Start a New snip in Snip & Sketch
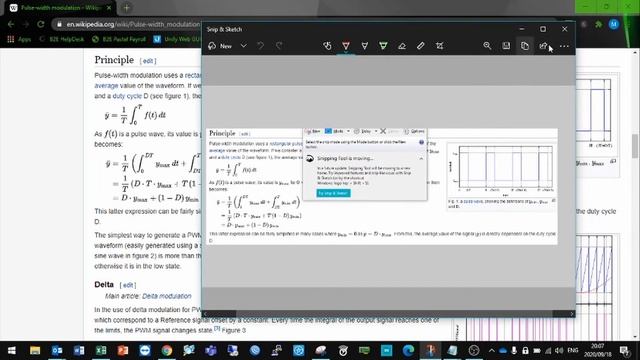This screenshot has height=360, width=640. point(220,46)
